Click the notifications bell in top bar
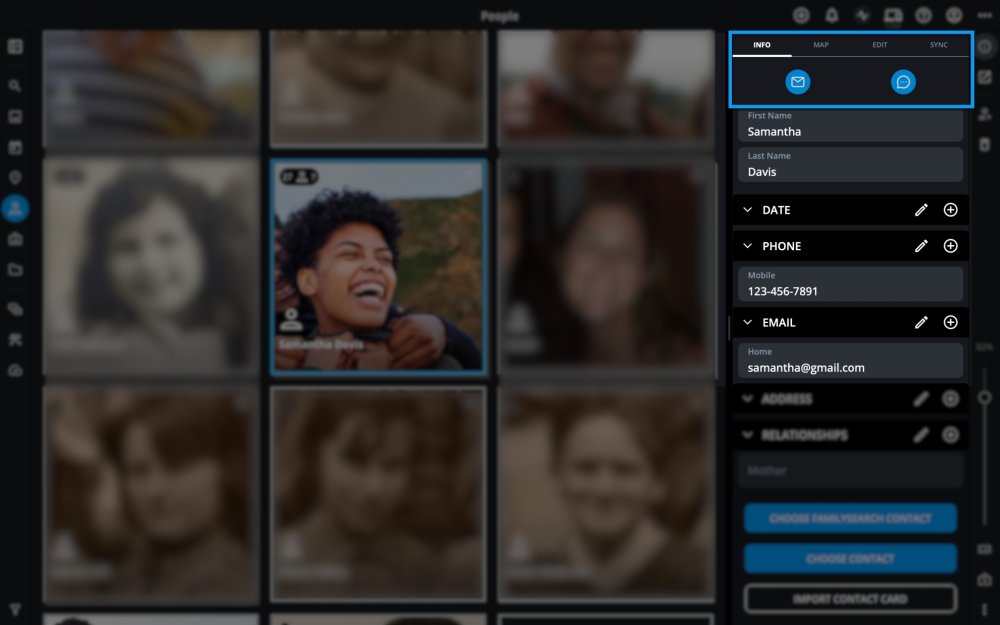 pyautogui.click(x=832, y=15)
